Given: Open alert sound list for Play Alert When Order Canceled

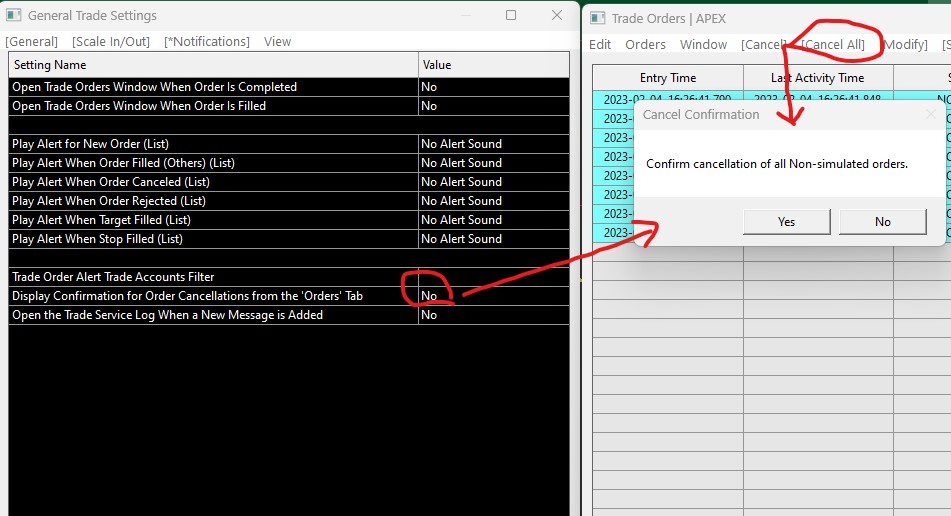Looking at the screenshot, I should (x=494, y=182).
